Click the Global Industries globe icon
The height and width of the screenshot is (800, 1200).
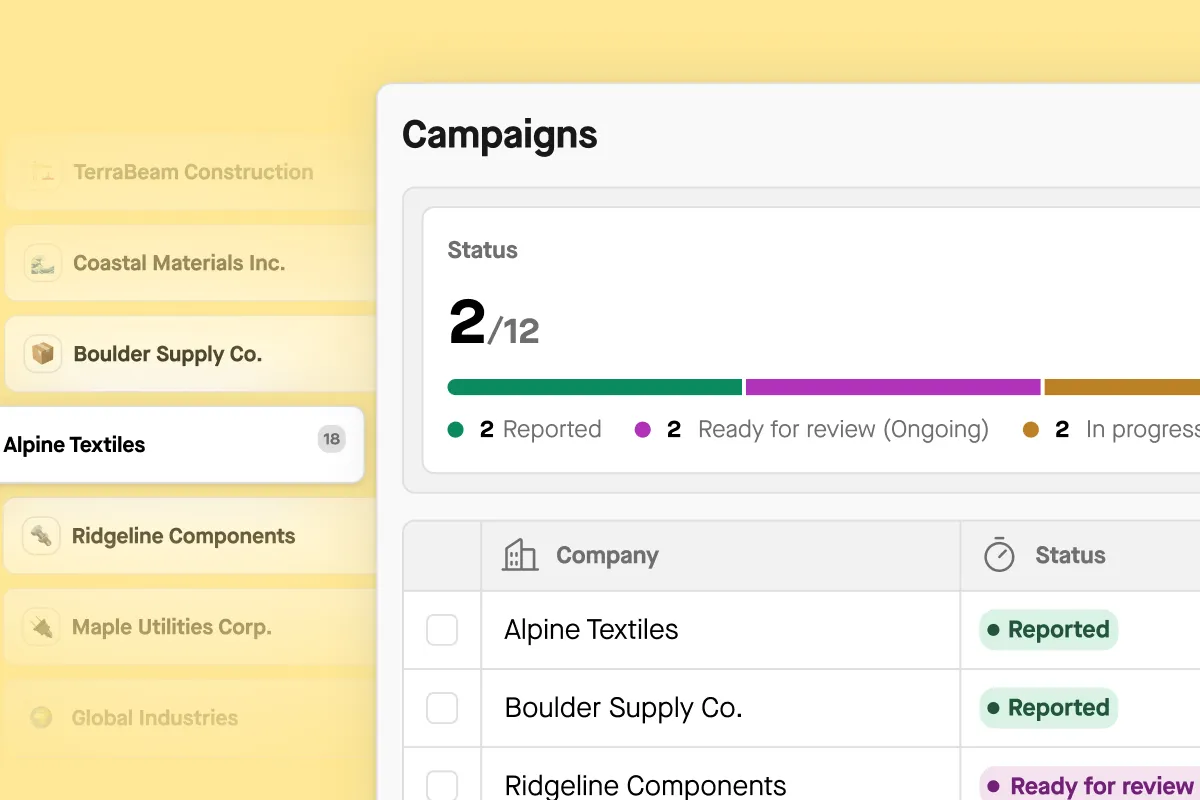pyautogui.click(x=42, y=718)
